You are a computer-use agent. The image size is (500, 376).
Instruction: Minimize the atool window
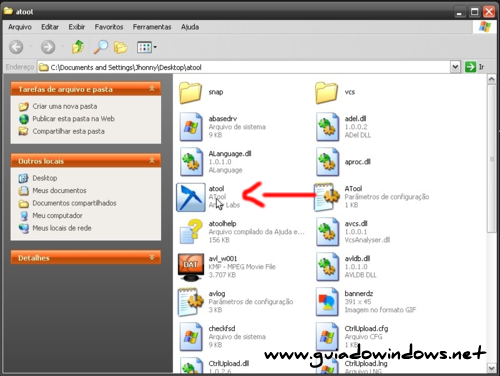pyautogui.click(x=459, y=12)
